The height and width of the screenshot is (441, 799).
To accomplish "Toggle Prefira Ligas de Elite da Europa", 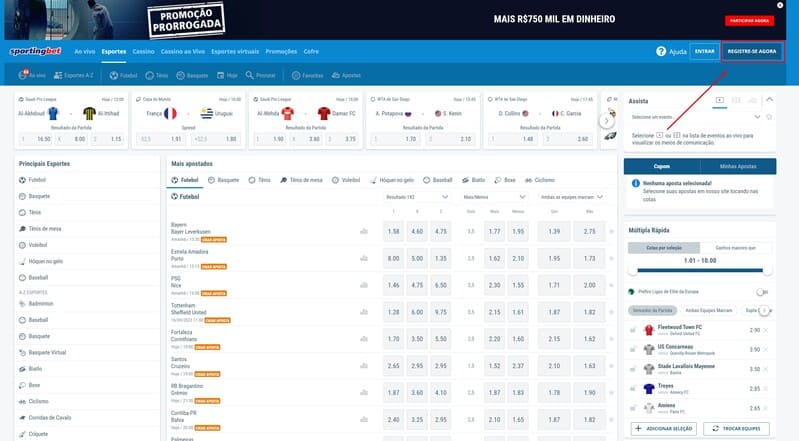I will click(x=762, y=292).
